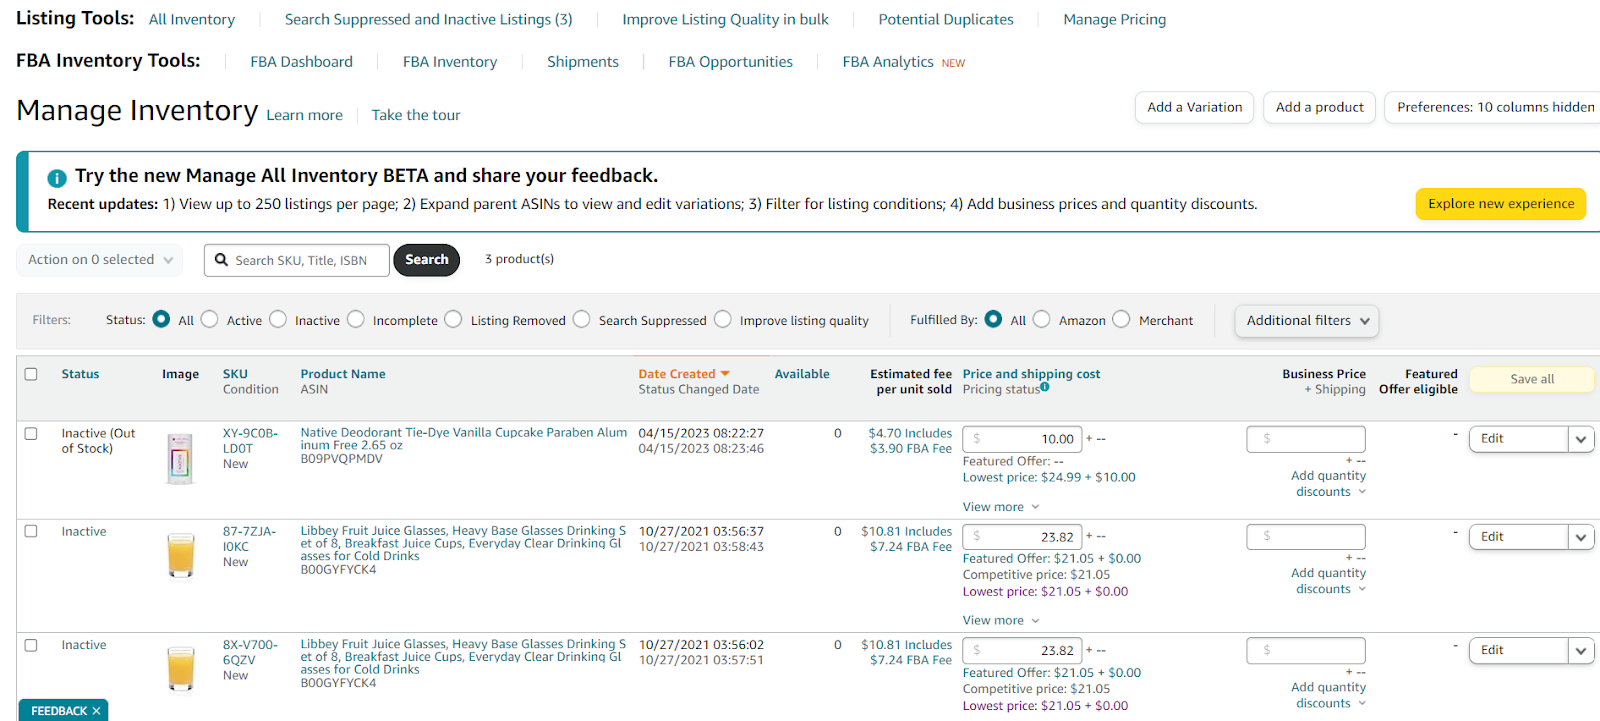
Task: Click the Explore new experience button
Action: click(x=1500, y=204)
